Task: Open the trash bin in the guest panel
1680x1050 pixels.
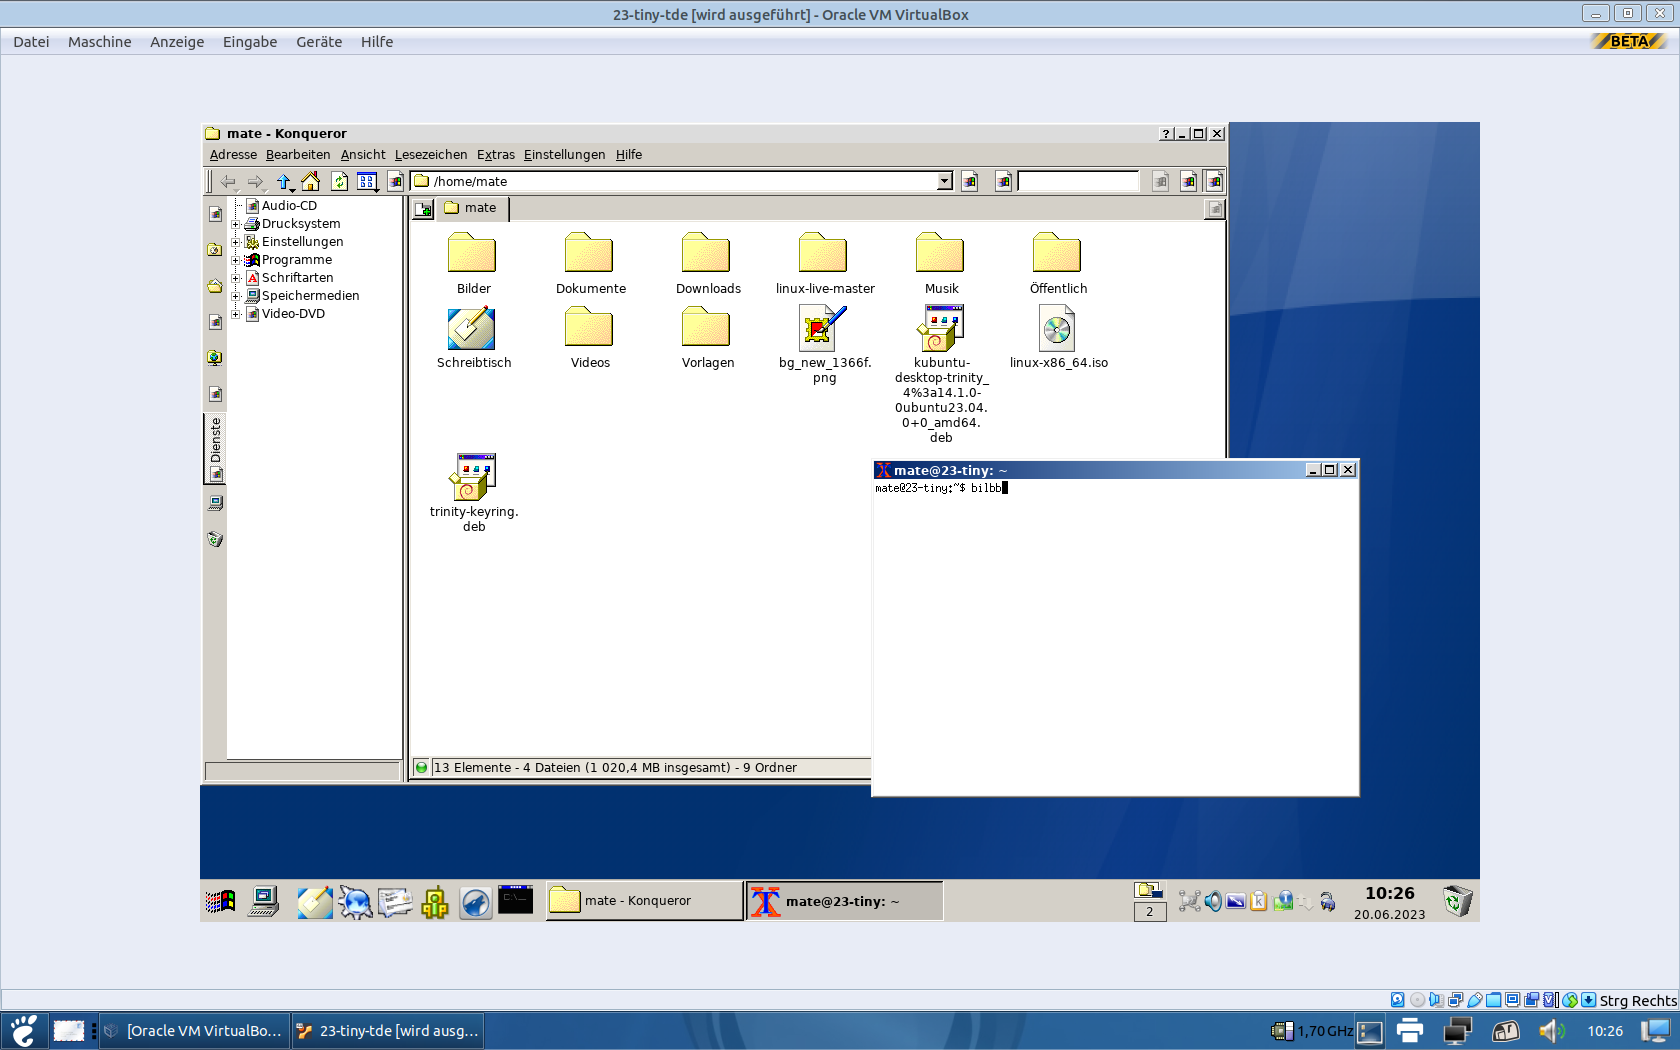Action: tap(1458, 901)
